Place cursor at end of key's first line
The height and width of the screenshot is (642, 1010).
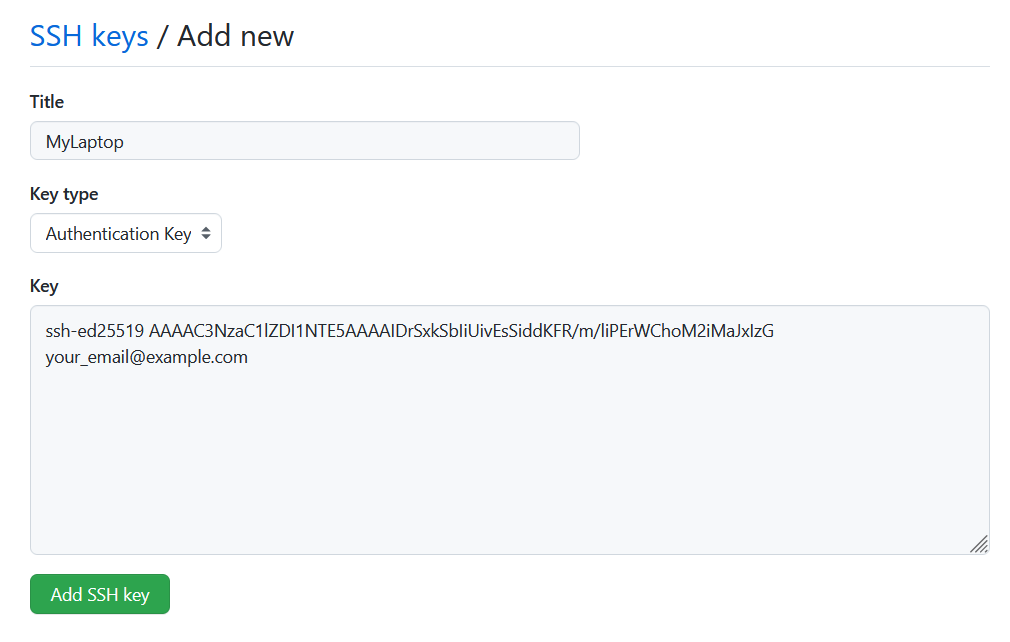(776, 331)
